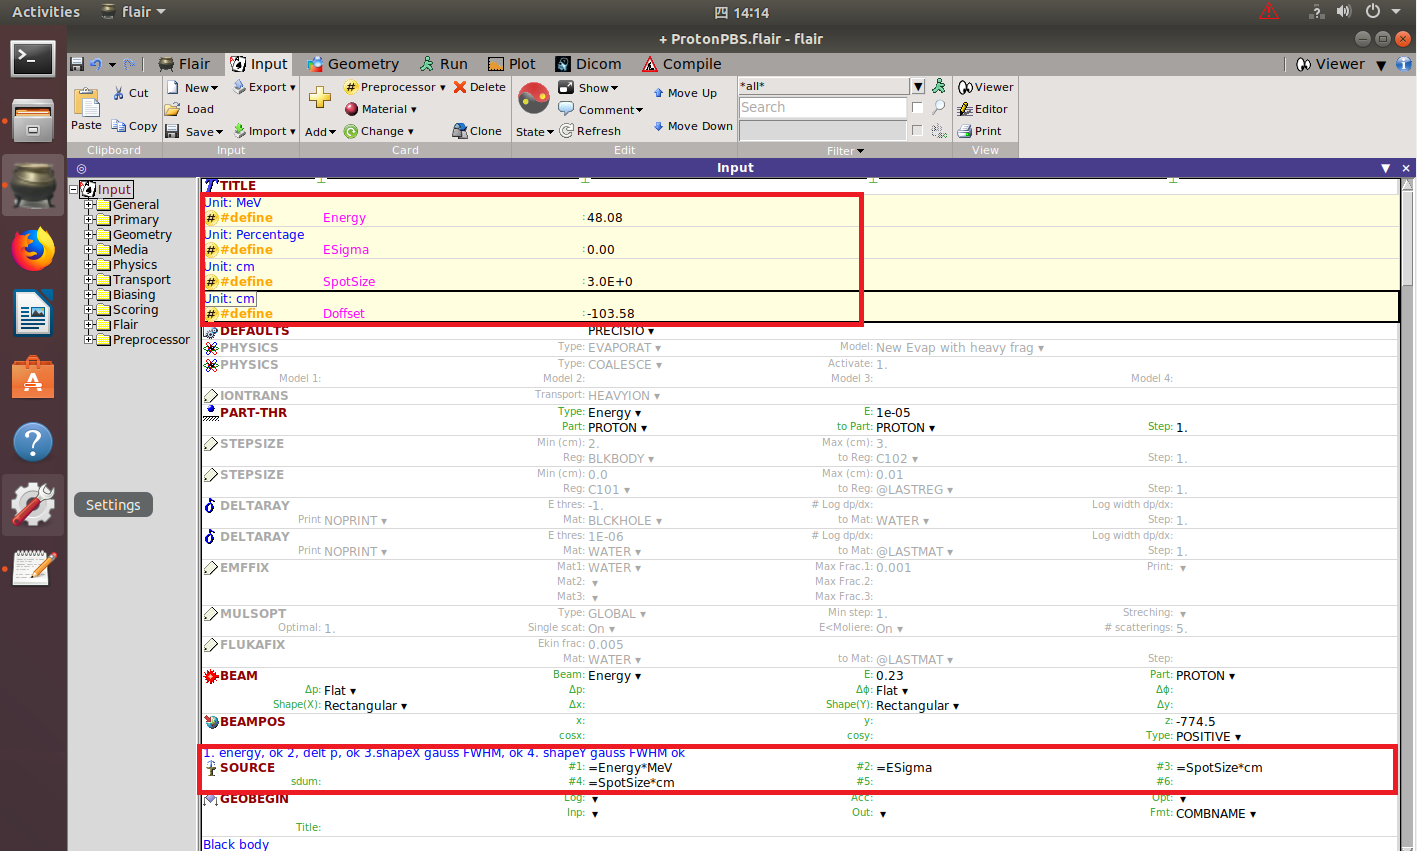Open the BEAM Part PROTON dropdown
Viewport: 1417px width, 851px height.
1205,676
